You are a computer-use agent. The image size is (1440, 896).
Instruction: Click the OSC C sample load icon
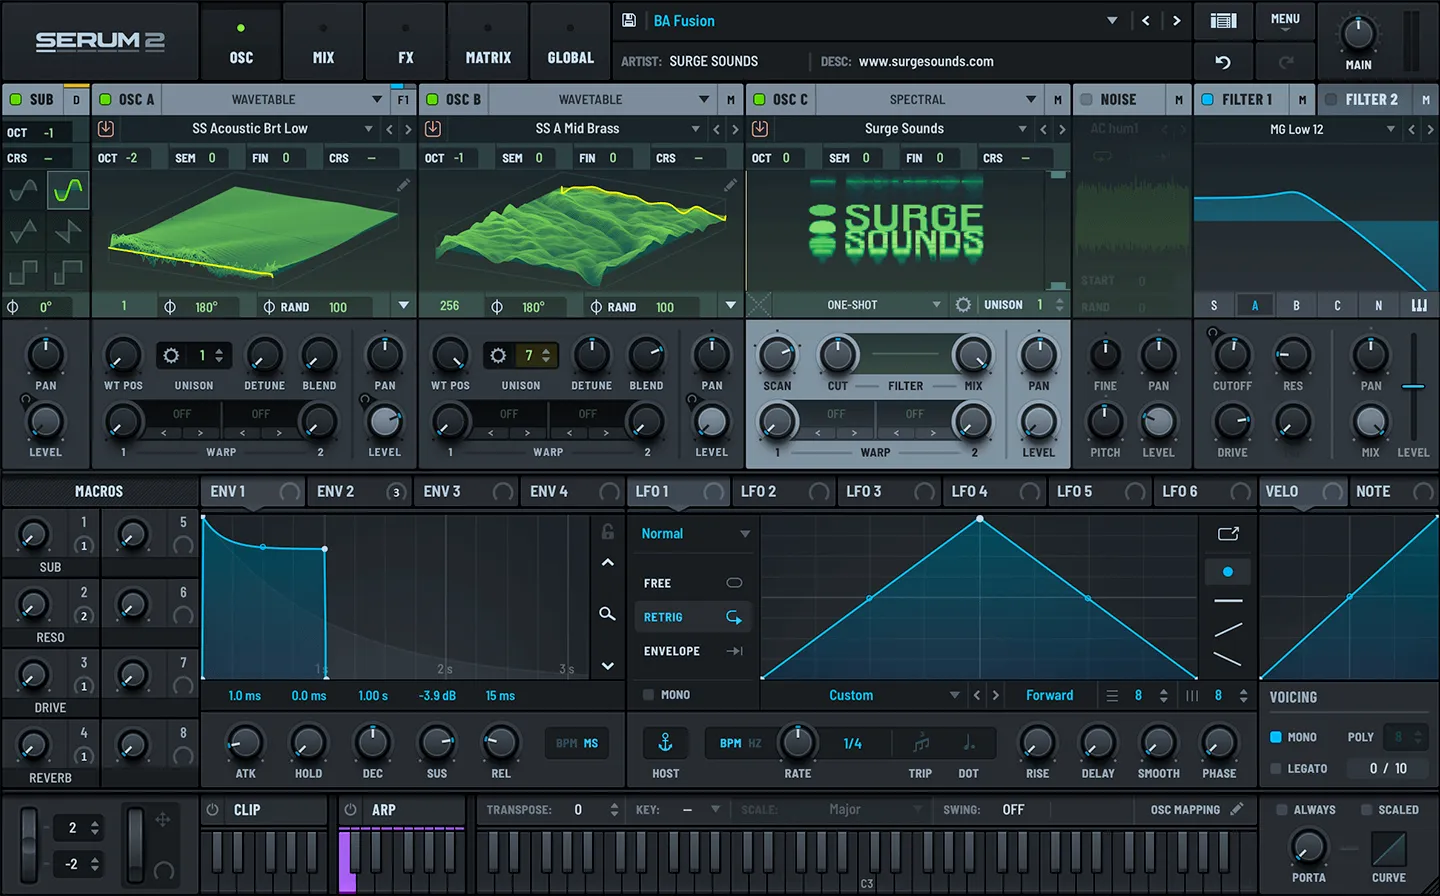(x=760, y=129)
